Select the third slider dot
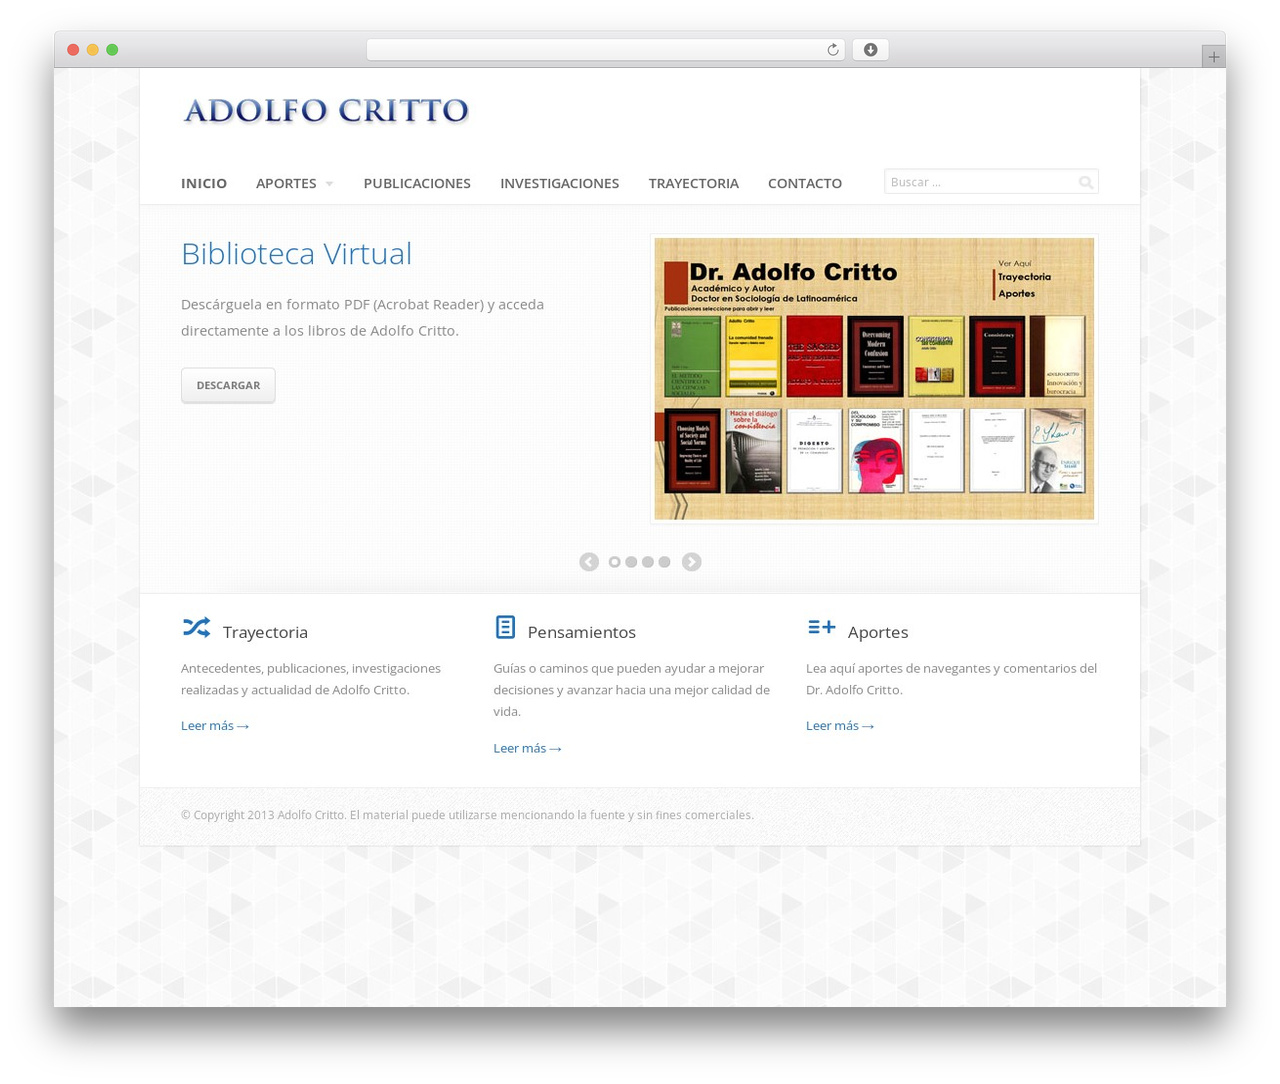This screenshot has width=1280, height=1084. (x=648, y=562)
